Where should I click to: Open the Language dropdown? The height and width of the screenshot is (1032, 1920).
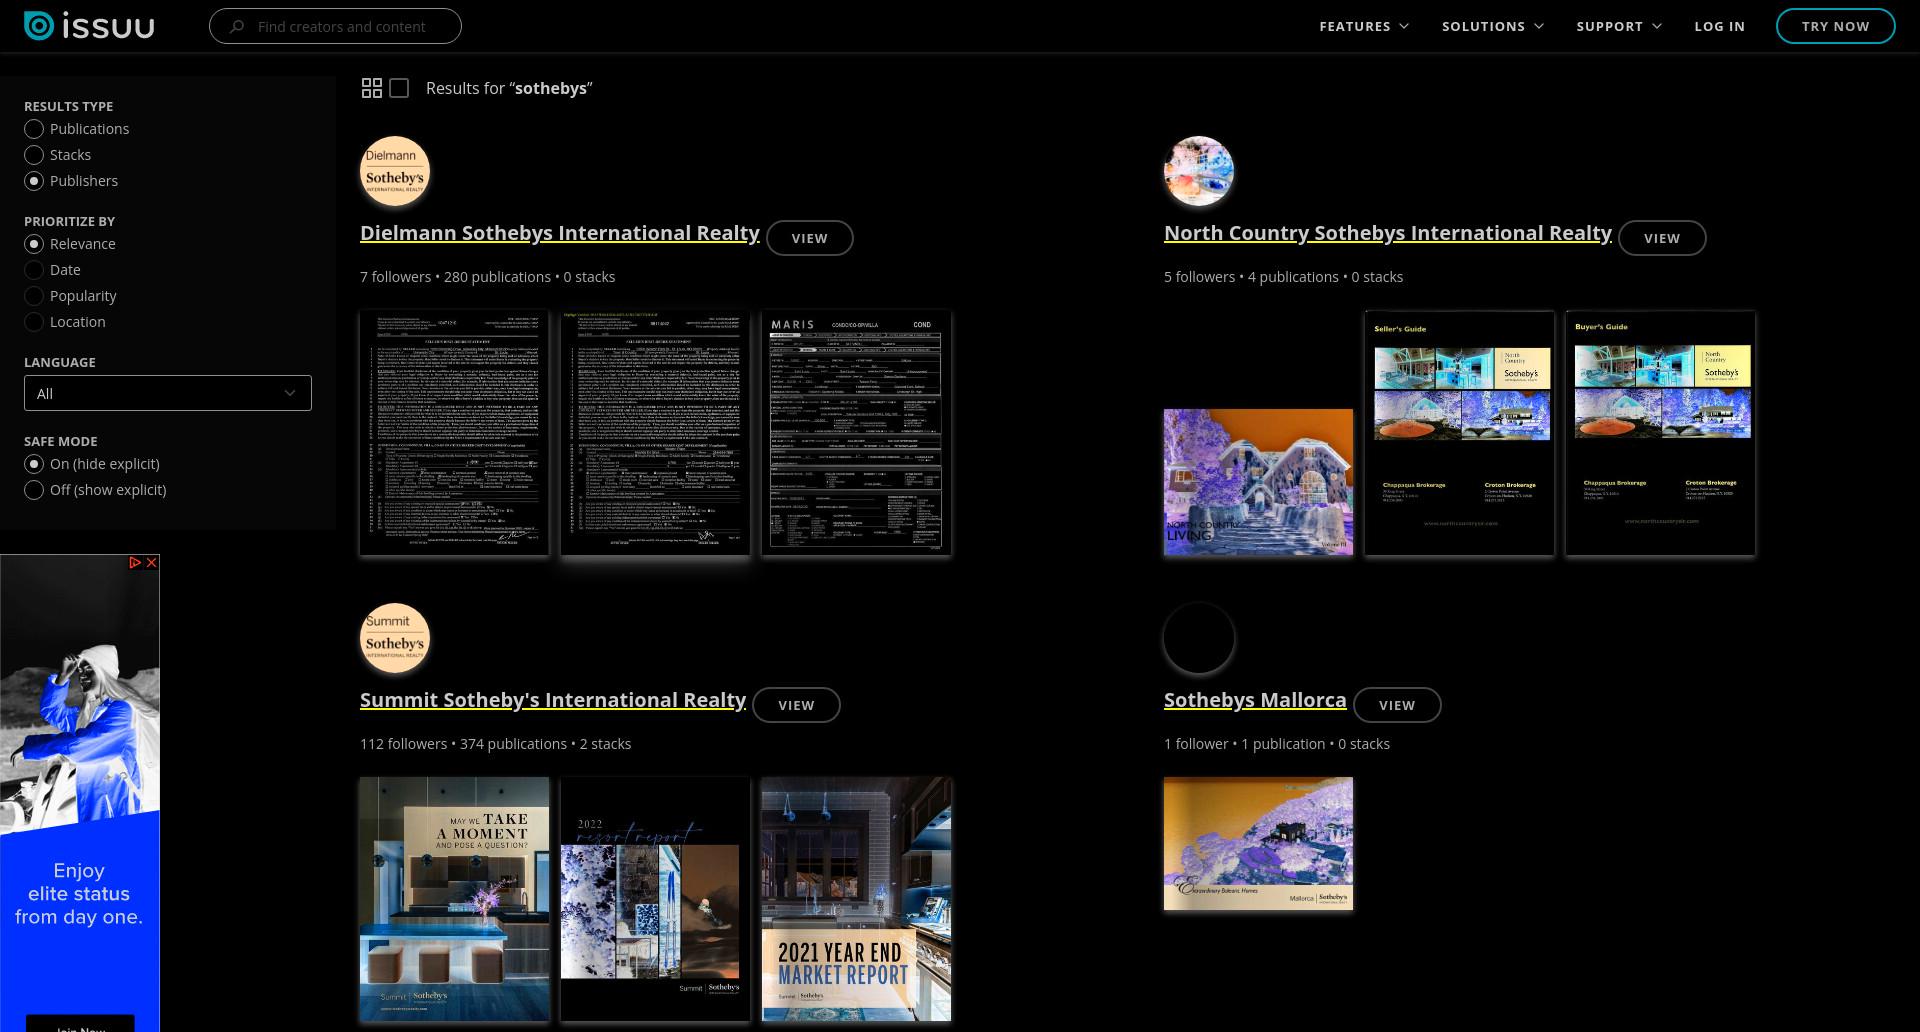pyautogui.click(x=168, y=393)
